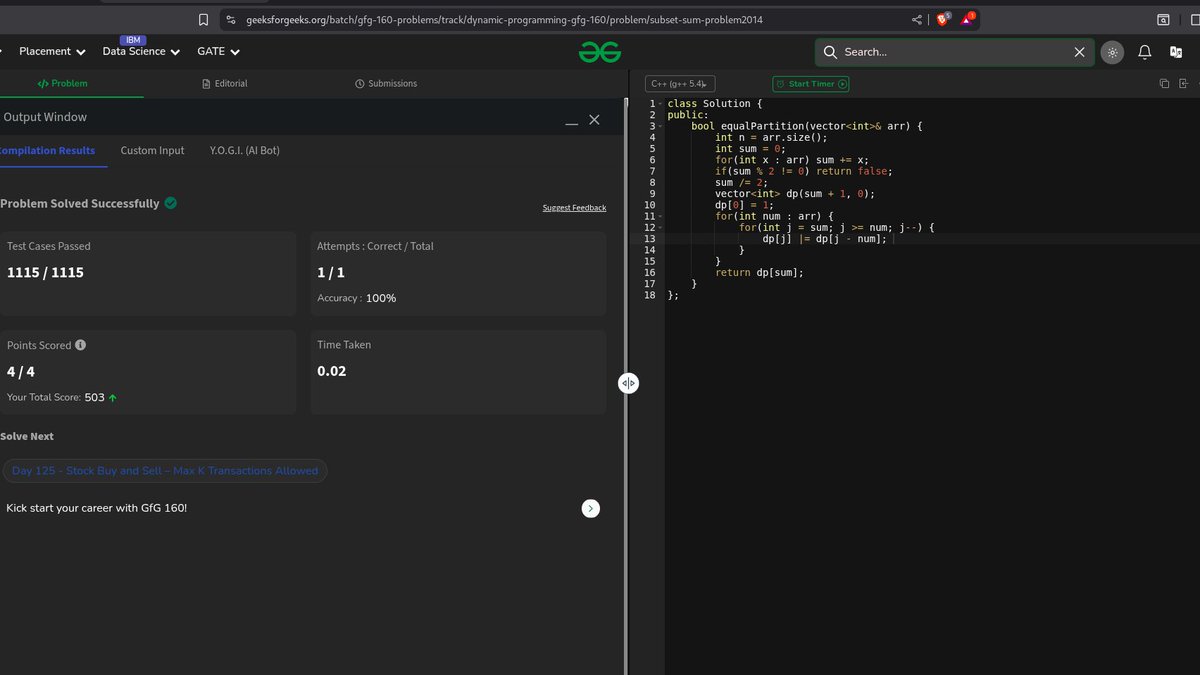Select the Compilation Results tab

tap(47, 150)
